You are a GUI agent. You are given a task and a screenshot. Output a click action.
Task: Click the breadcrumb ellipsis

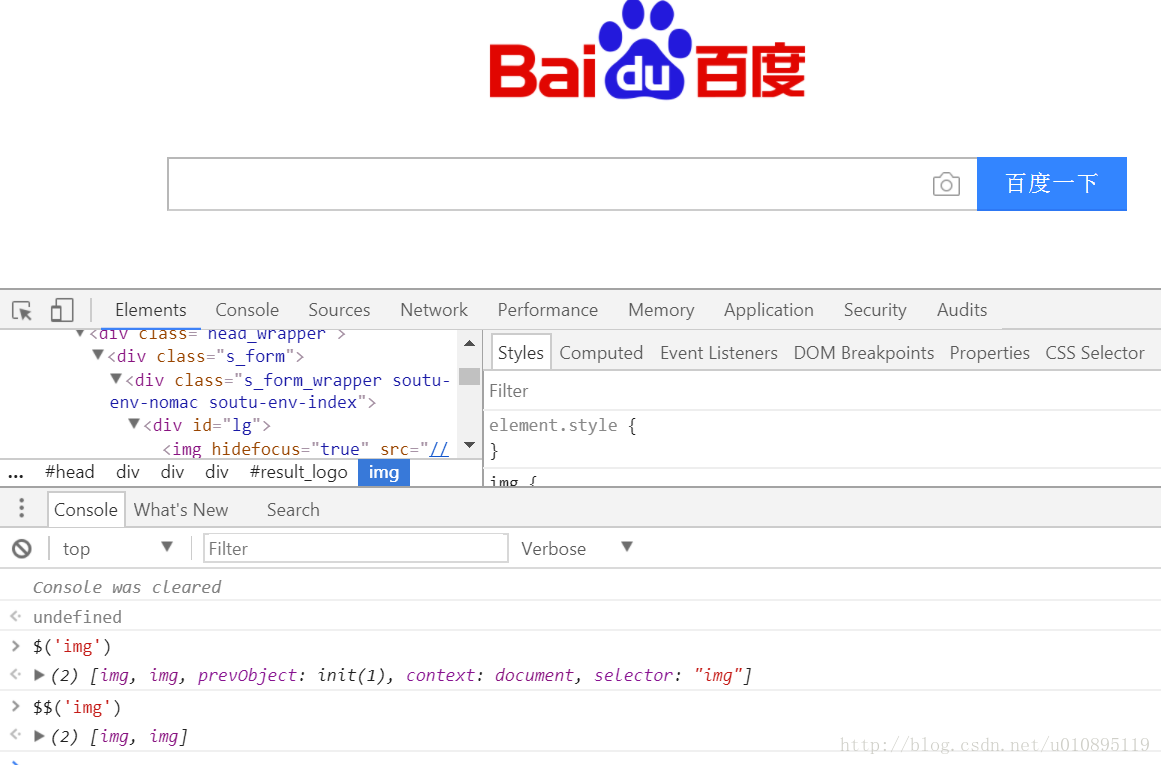pos(16,474)
